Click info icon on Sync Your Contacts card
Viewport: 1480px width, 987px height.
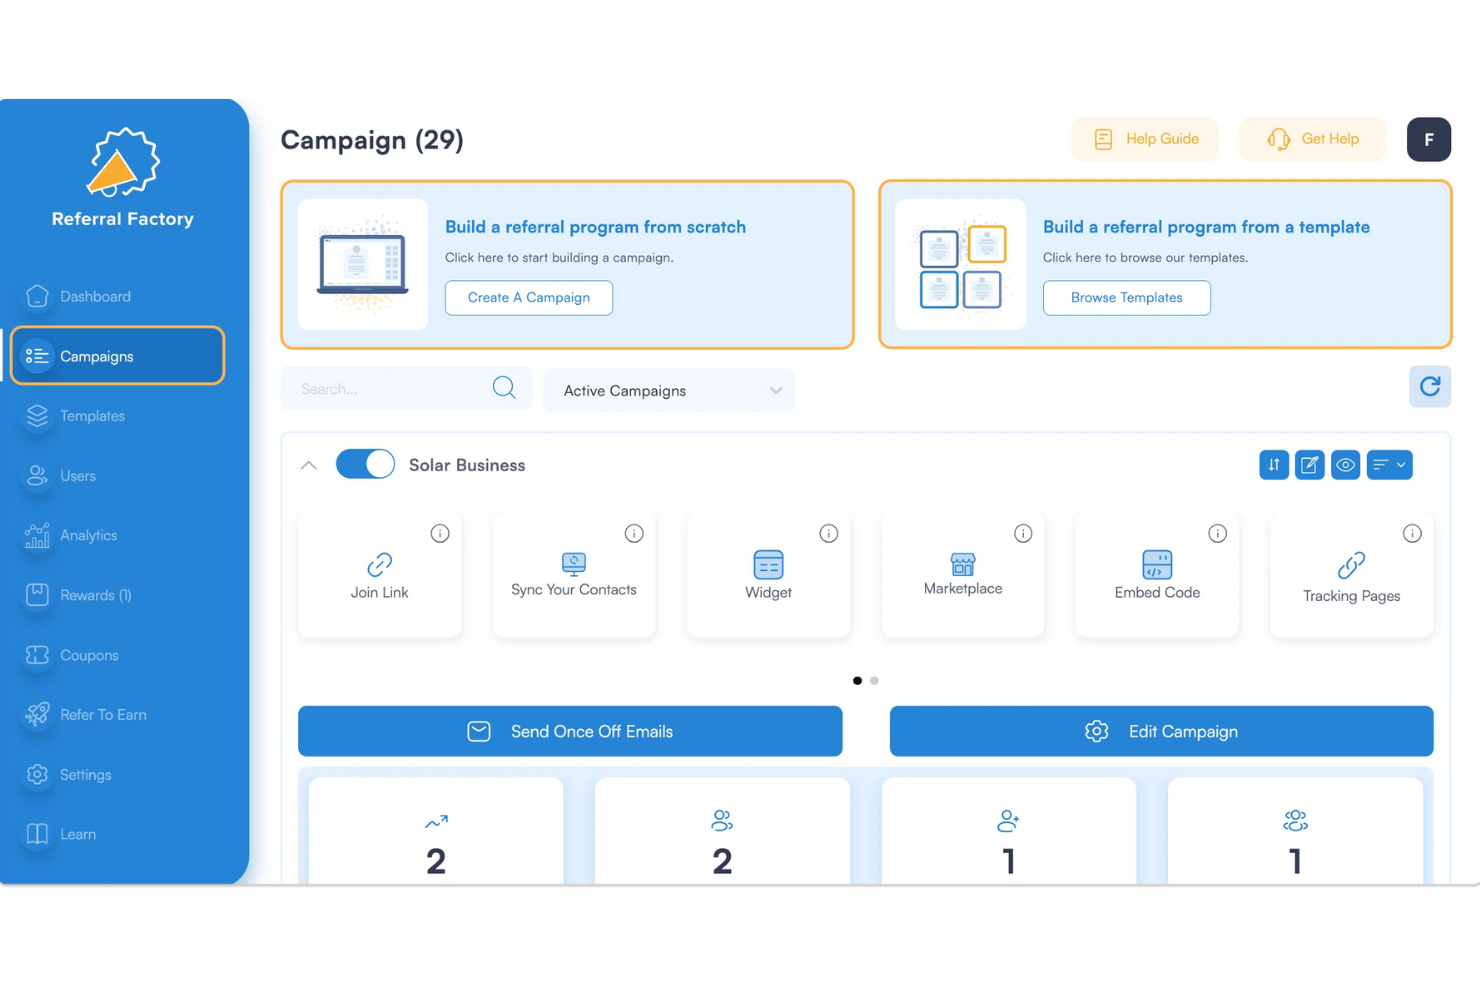(x=634, y=534)
